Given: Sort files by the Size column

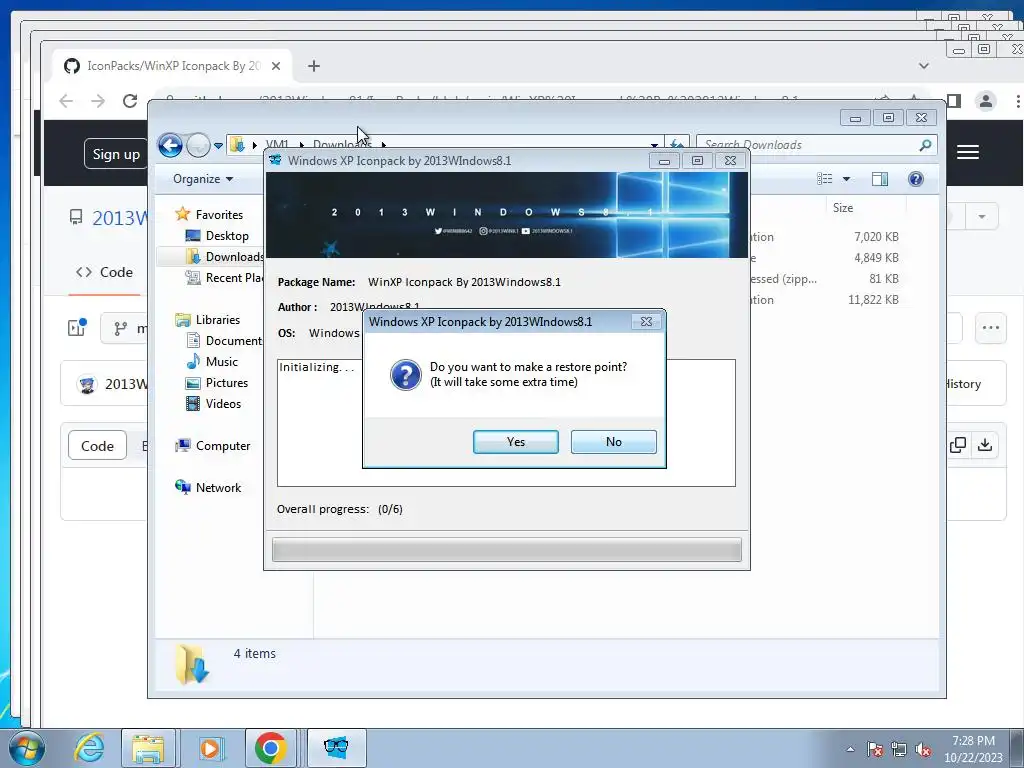Looking at the screenshot, I should [842, 208].
